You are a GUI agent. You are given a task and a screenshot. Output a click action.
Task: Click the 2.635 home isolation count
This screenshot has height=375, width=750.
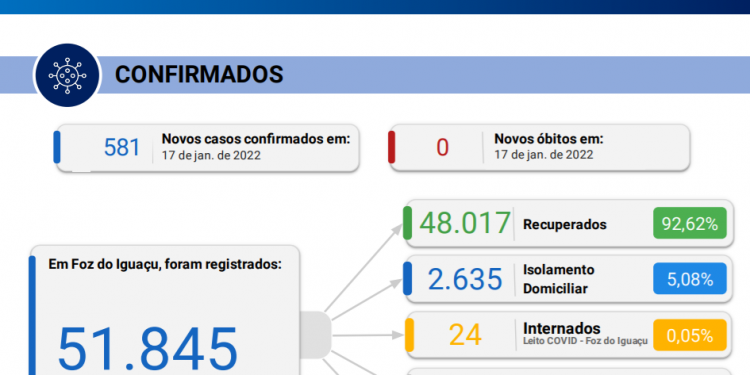tap(465, 280)
